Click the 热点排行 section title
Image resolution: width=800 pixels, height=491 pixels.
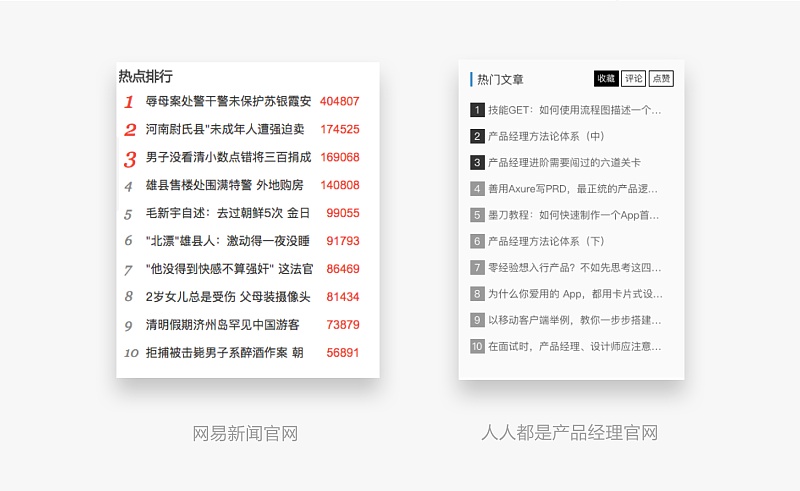pos(145,76)
